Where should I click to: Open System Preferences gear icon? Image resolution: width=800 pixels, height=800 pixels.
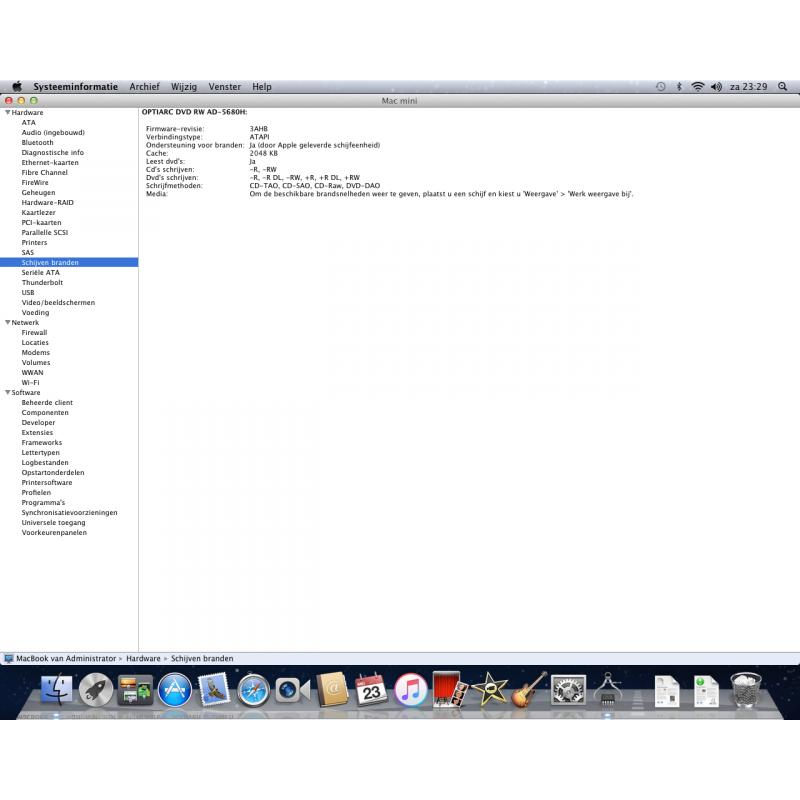(568, 690)
